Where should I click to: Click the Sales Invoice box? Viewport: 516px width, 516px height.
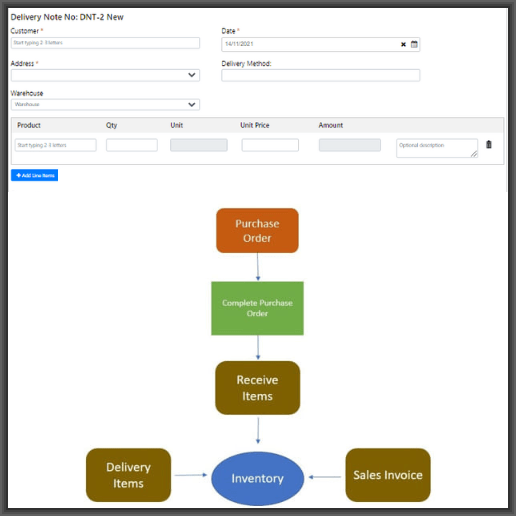[x=388, y=475]
